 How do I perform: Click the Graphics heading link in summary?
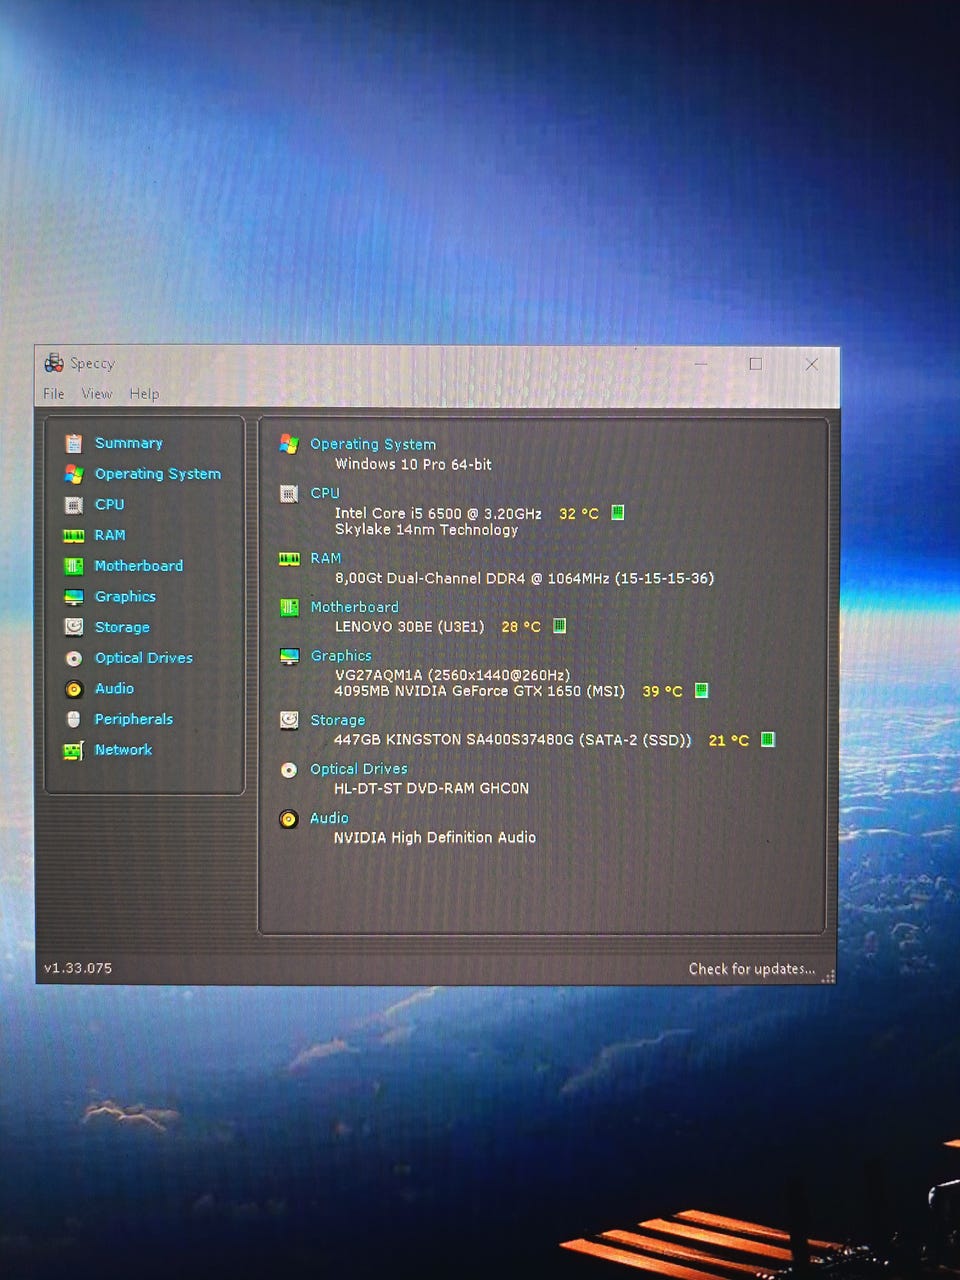click(341, 656)
